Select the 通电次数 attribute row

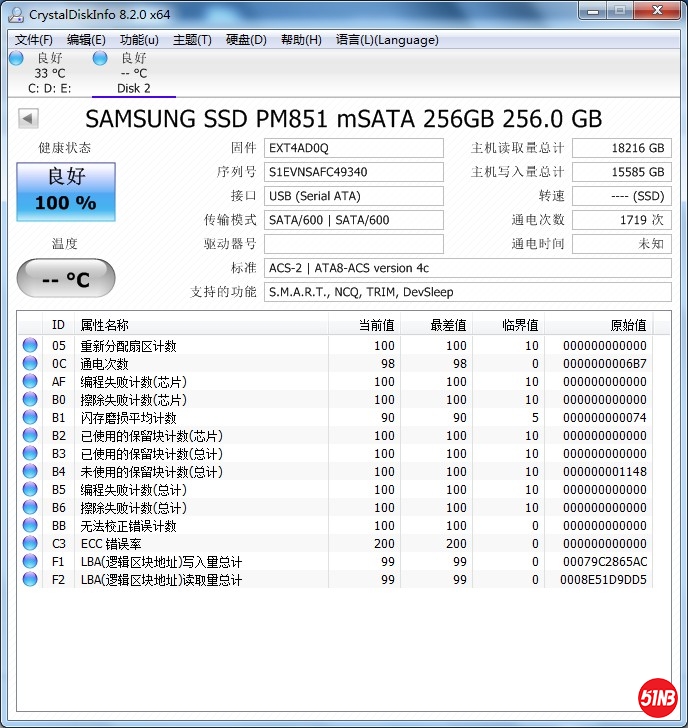coord(200,364)
